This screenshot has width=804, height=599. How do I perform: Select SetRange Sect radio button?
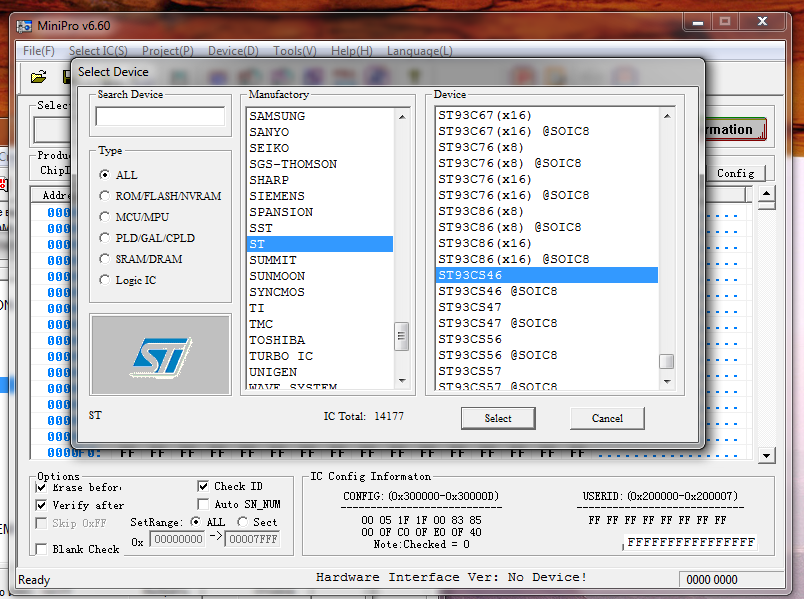(242, 522)
